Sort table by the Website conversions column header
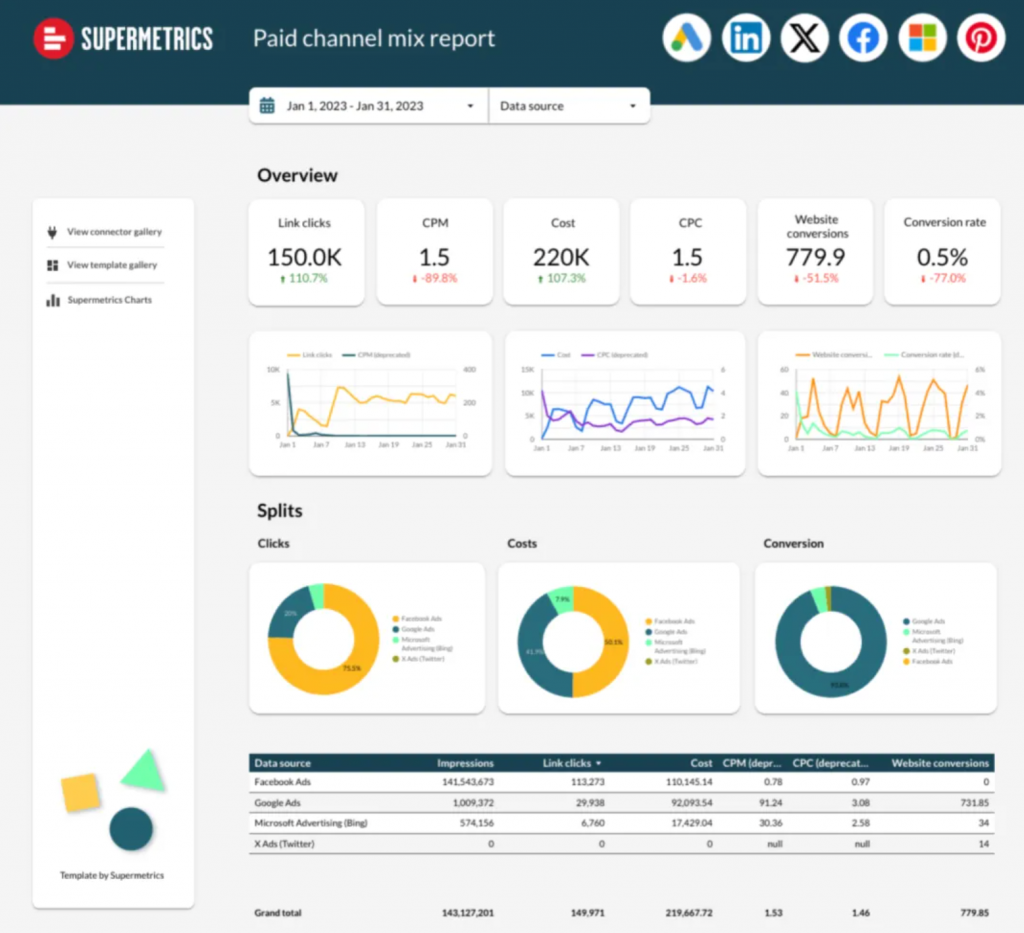 click(x=940, y=763)
